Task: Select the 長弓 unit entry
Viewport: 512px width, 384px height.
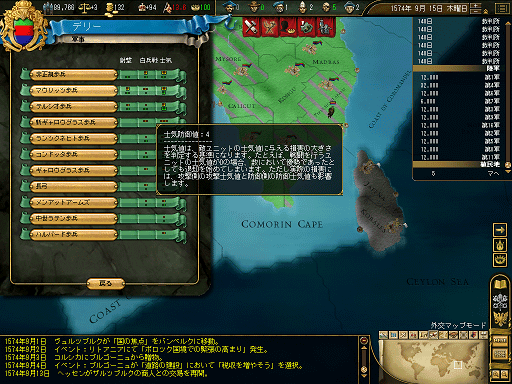Action: tap(73, 186)
